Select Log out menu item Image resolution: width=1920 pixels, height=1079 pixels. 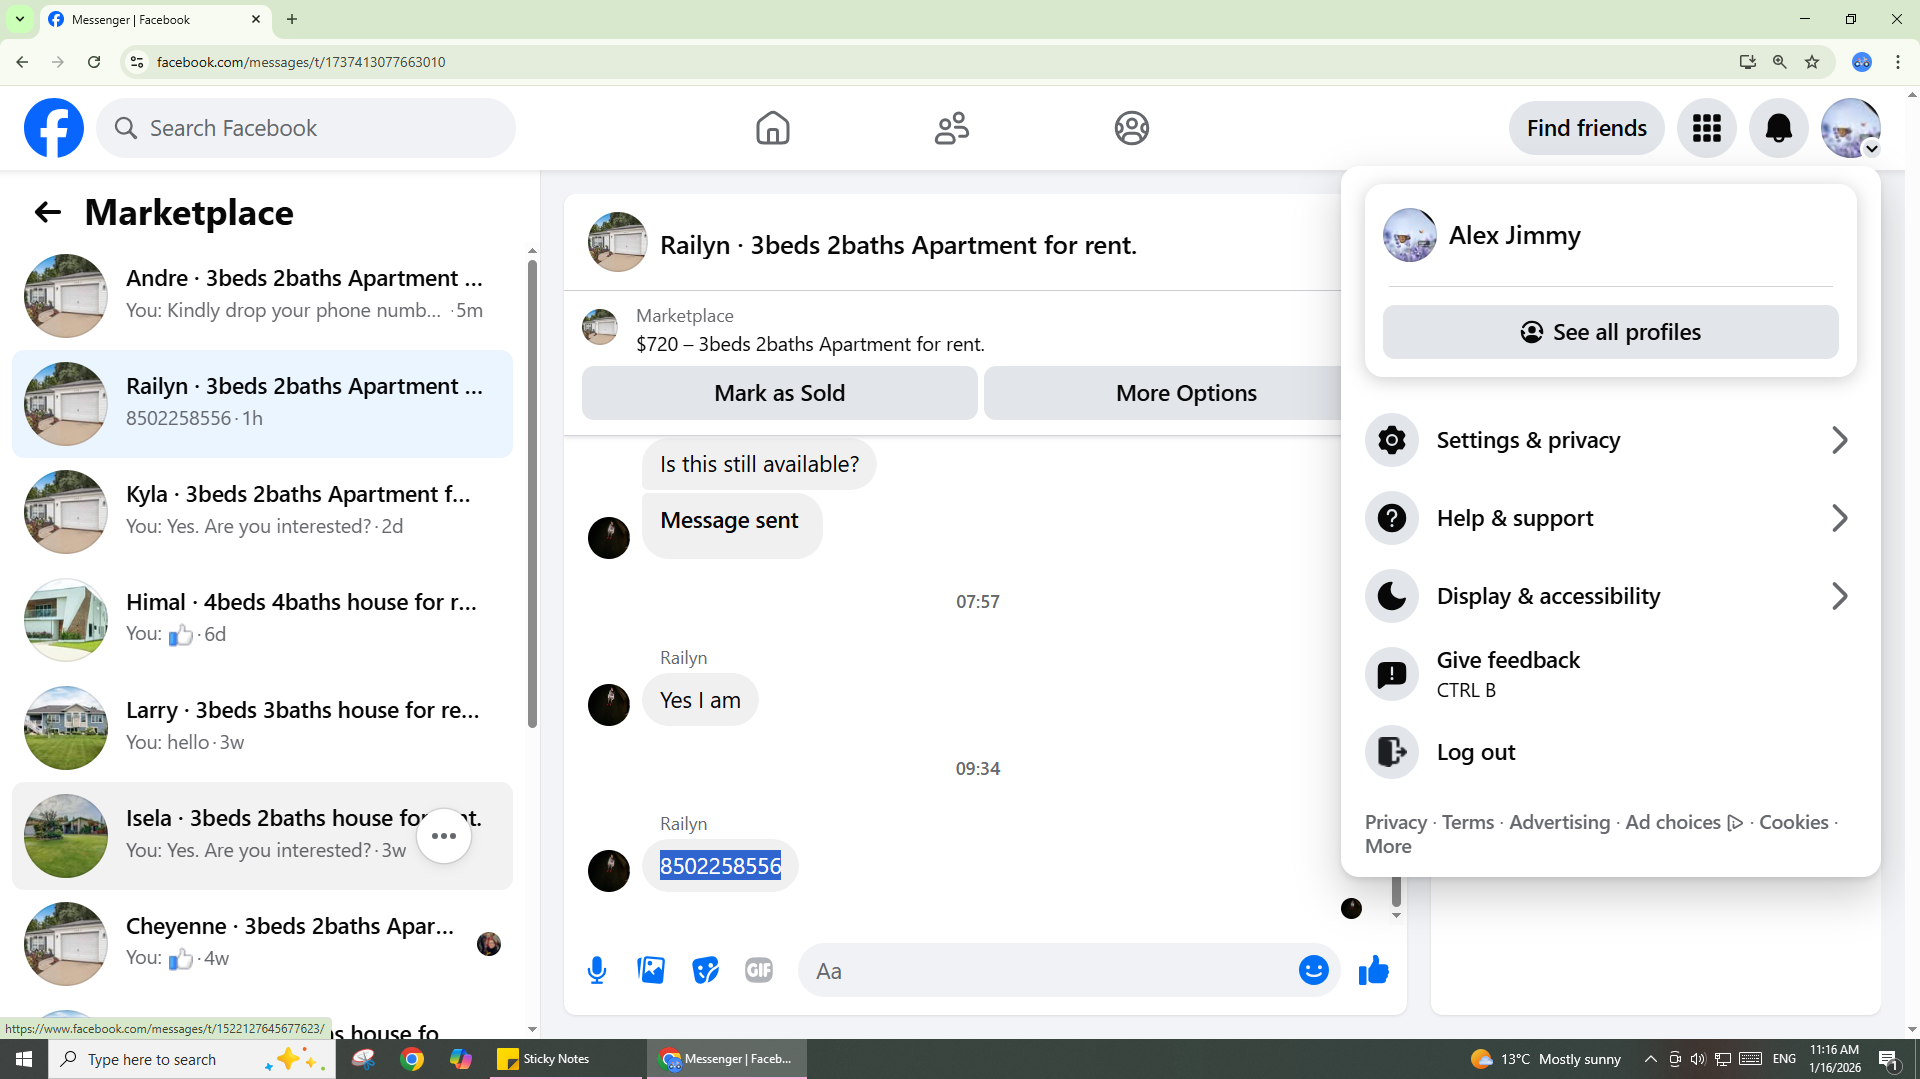tap(1610, 752)
